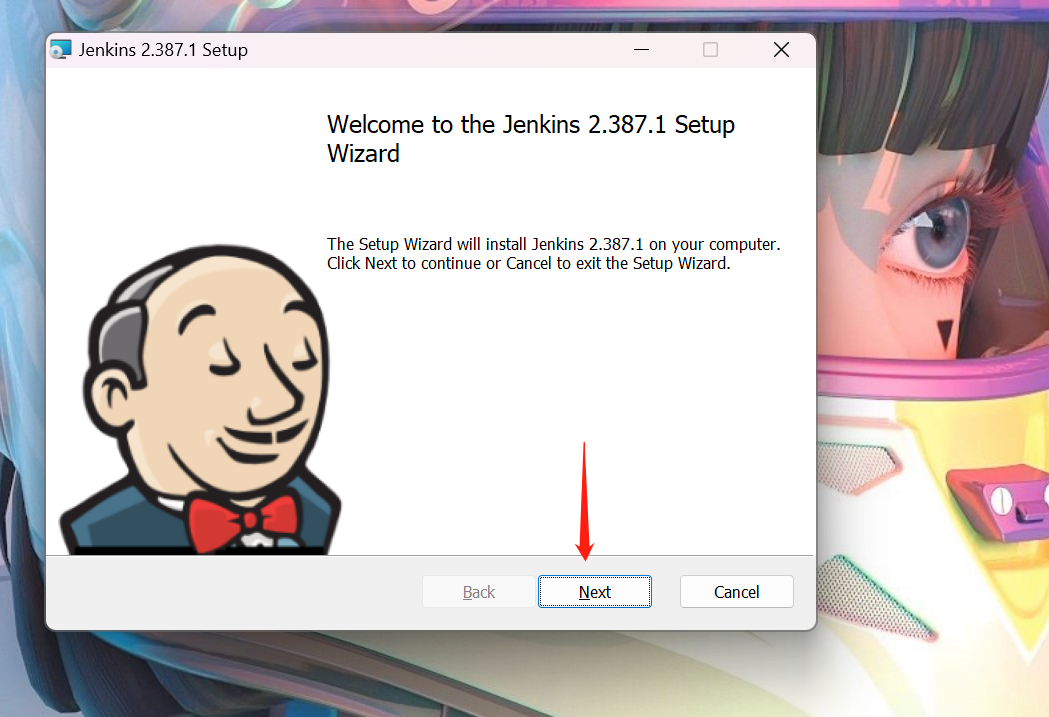Close the Jenkins Setup window
Viewport: 1049px width, 717px height.
pos(781,50)
